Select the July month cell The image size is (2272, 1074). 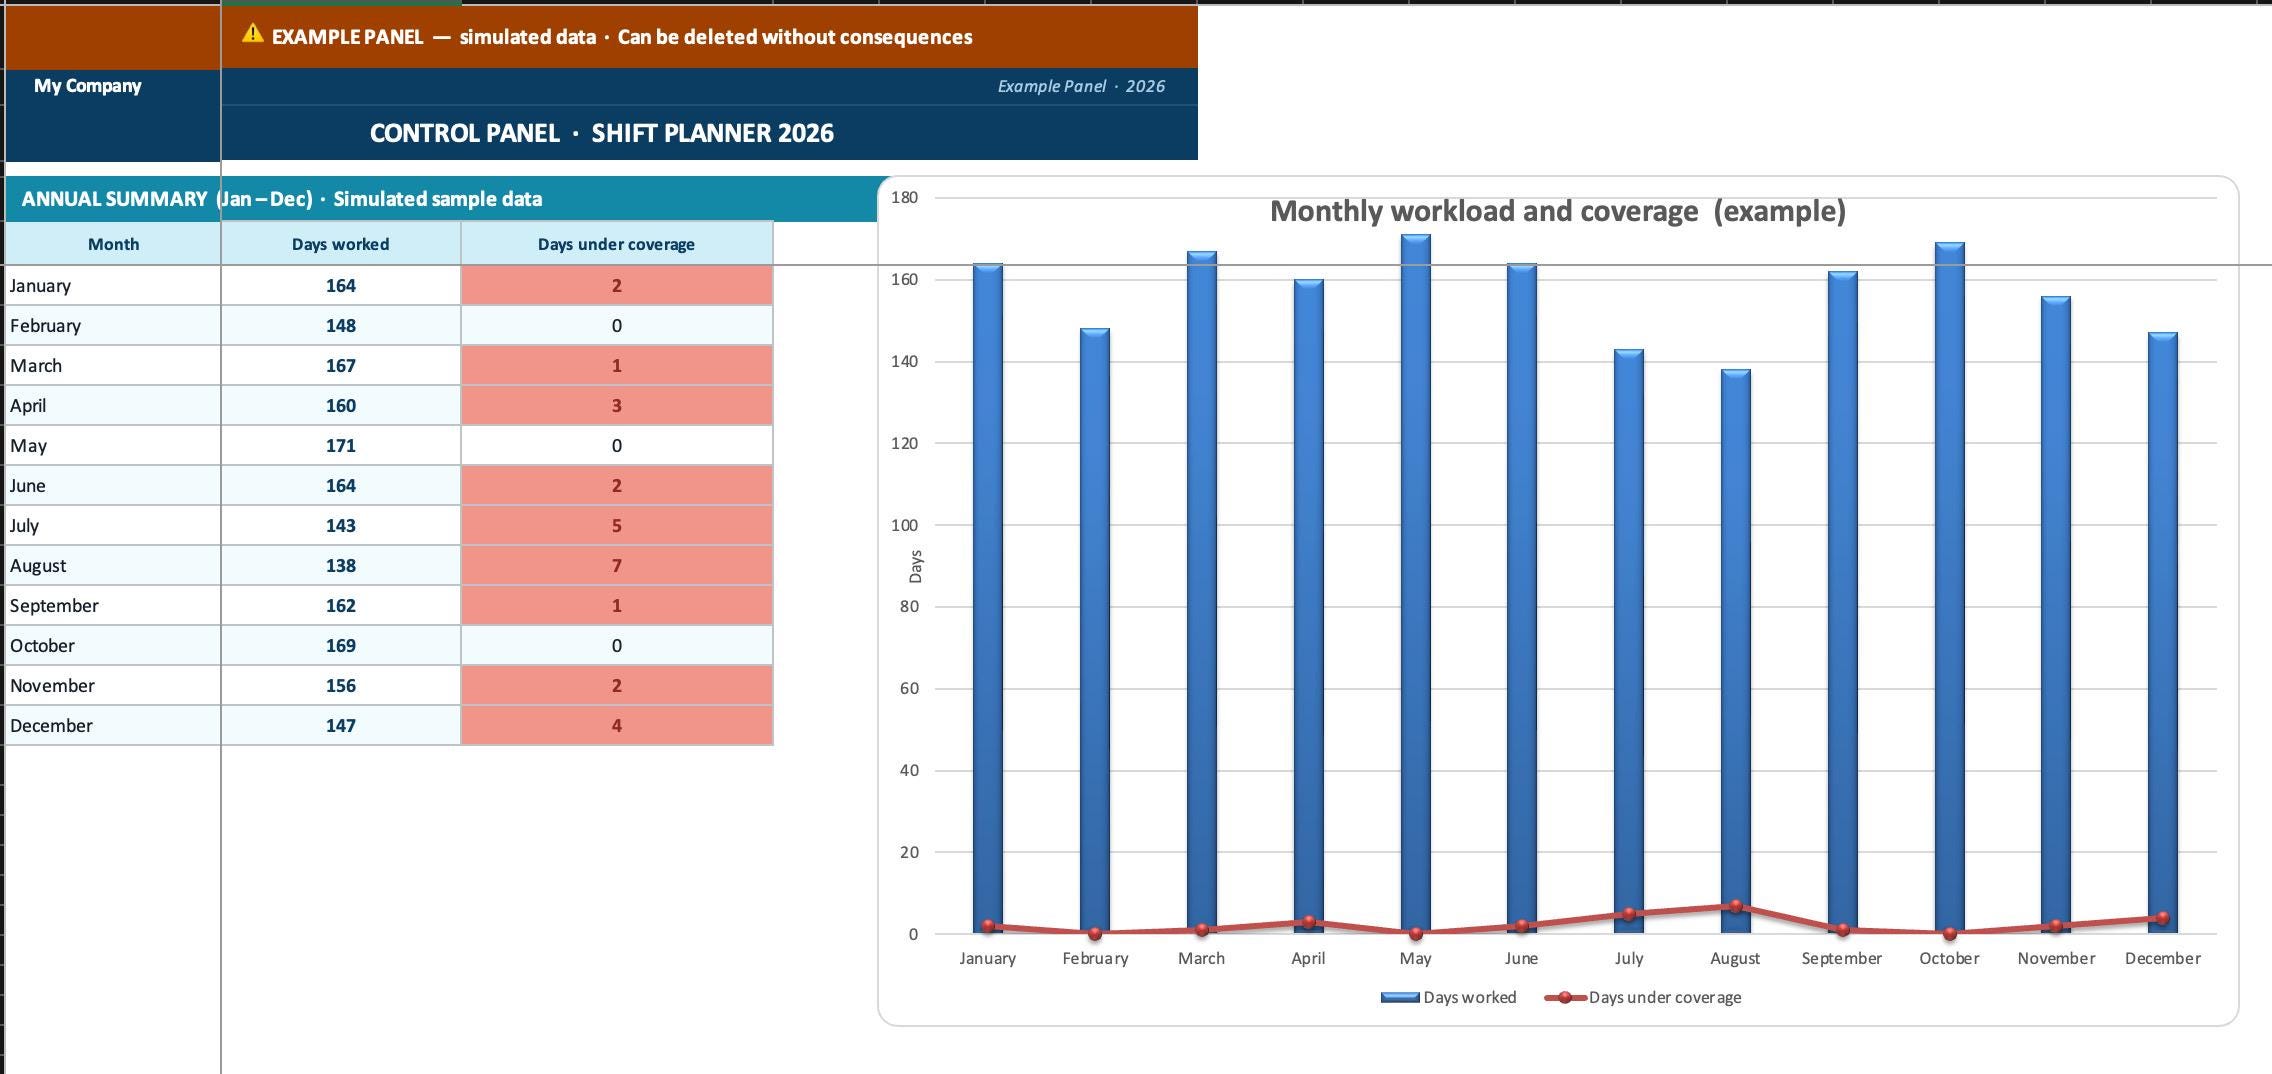[113, 526]
